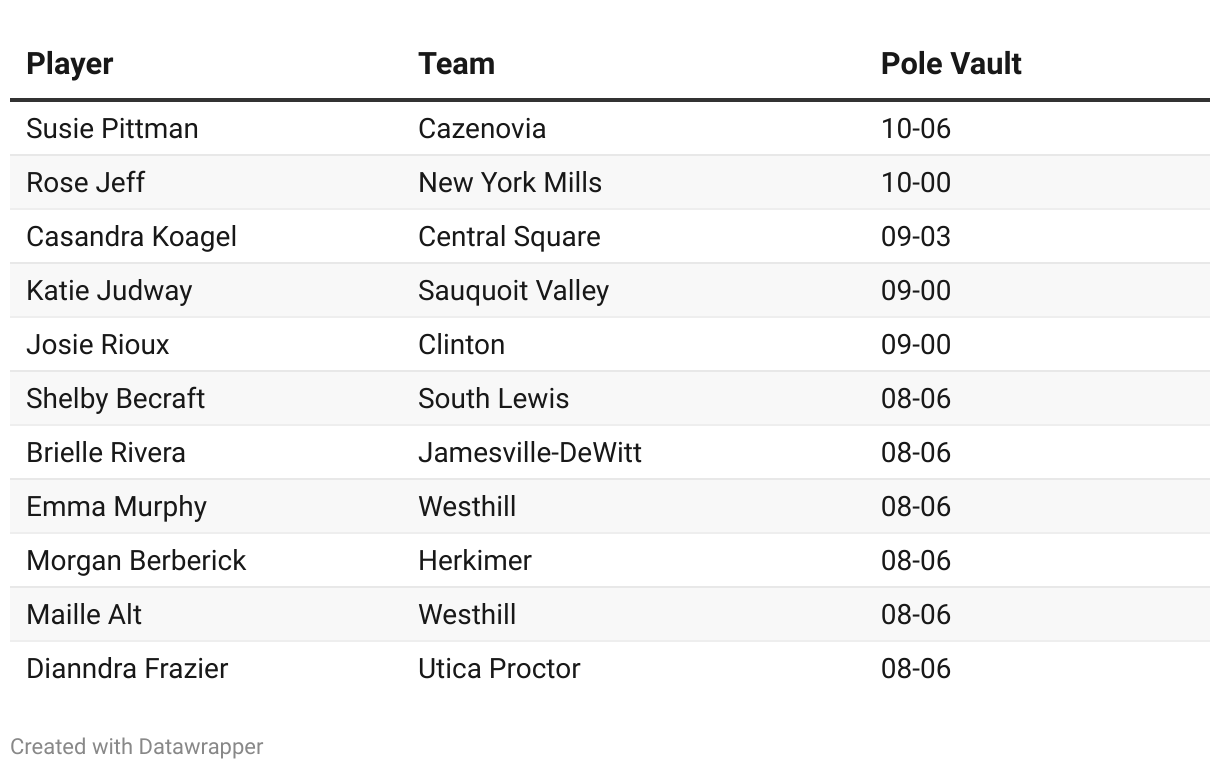
Task: Click the Casandra Koagel name
Action: [x=131, y=237]
